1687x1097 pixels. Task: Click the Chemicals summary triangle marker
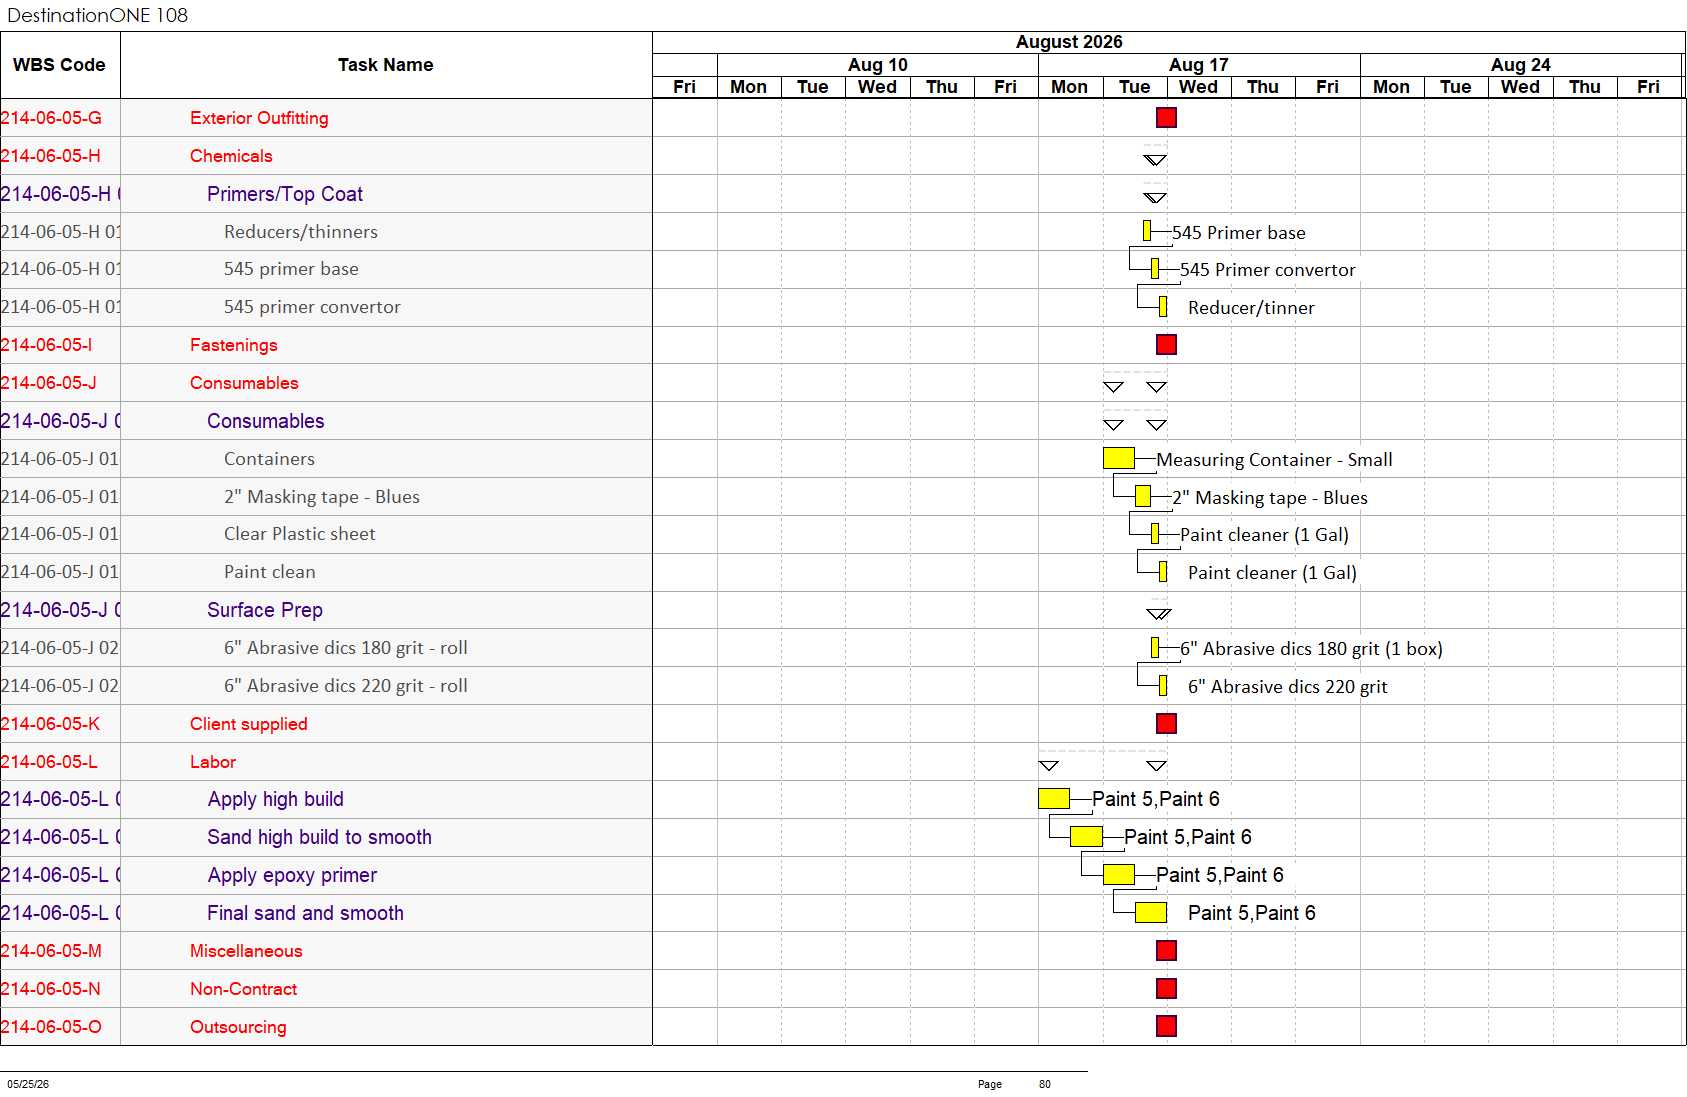[1155, 160]
